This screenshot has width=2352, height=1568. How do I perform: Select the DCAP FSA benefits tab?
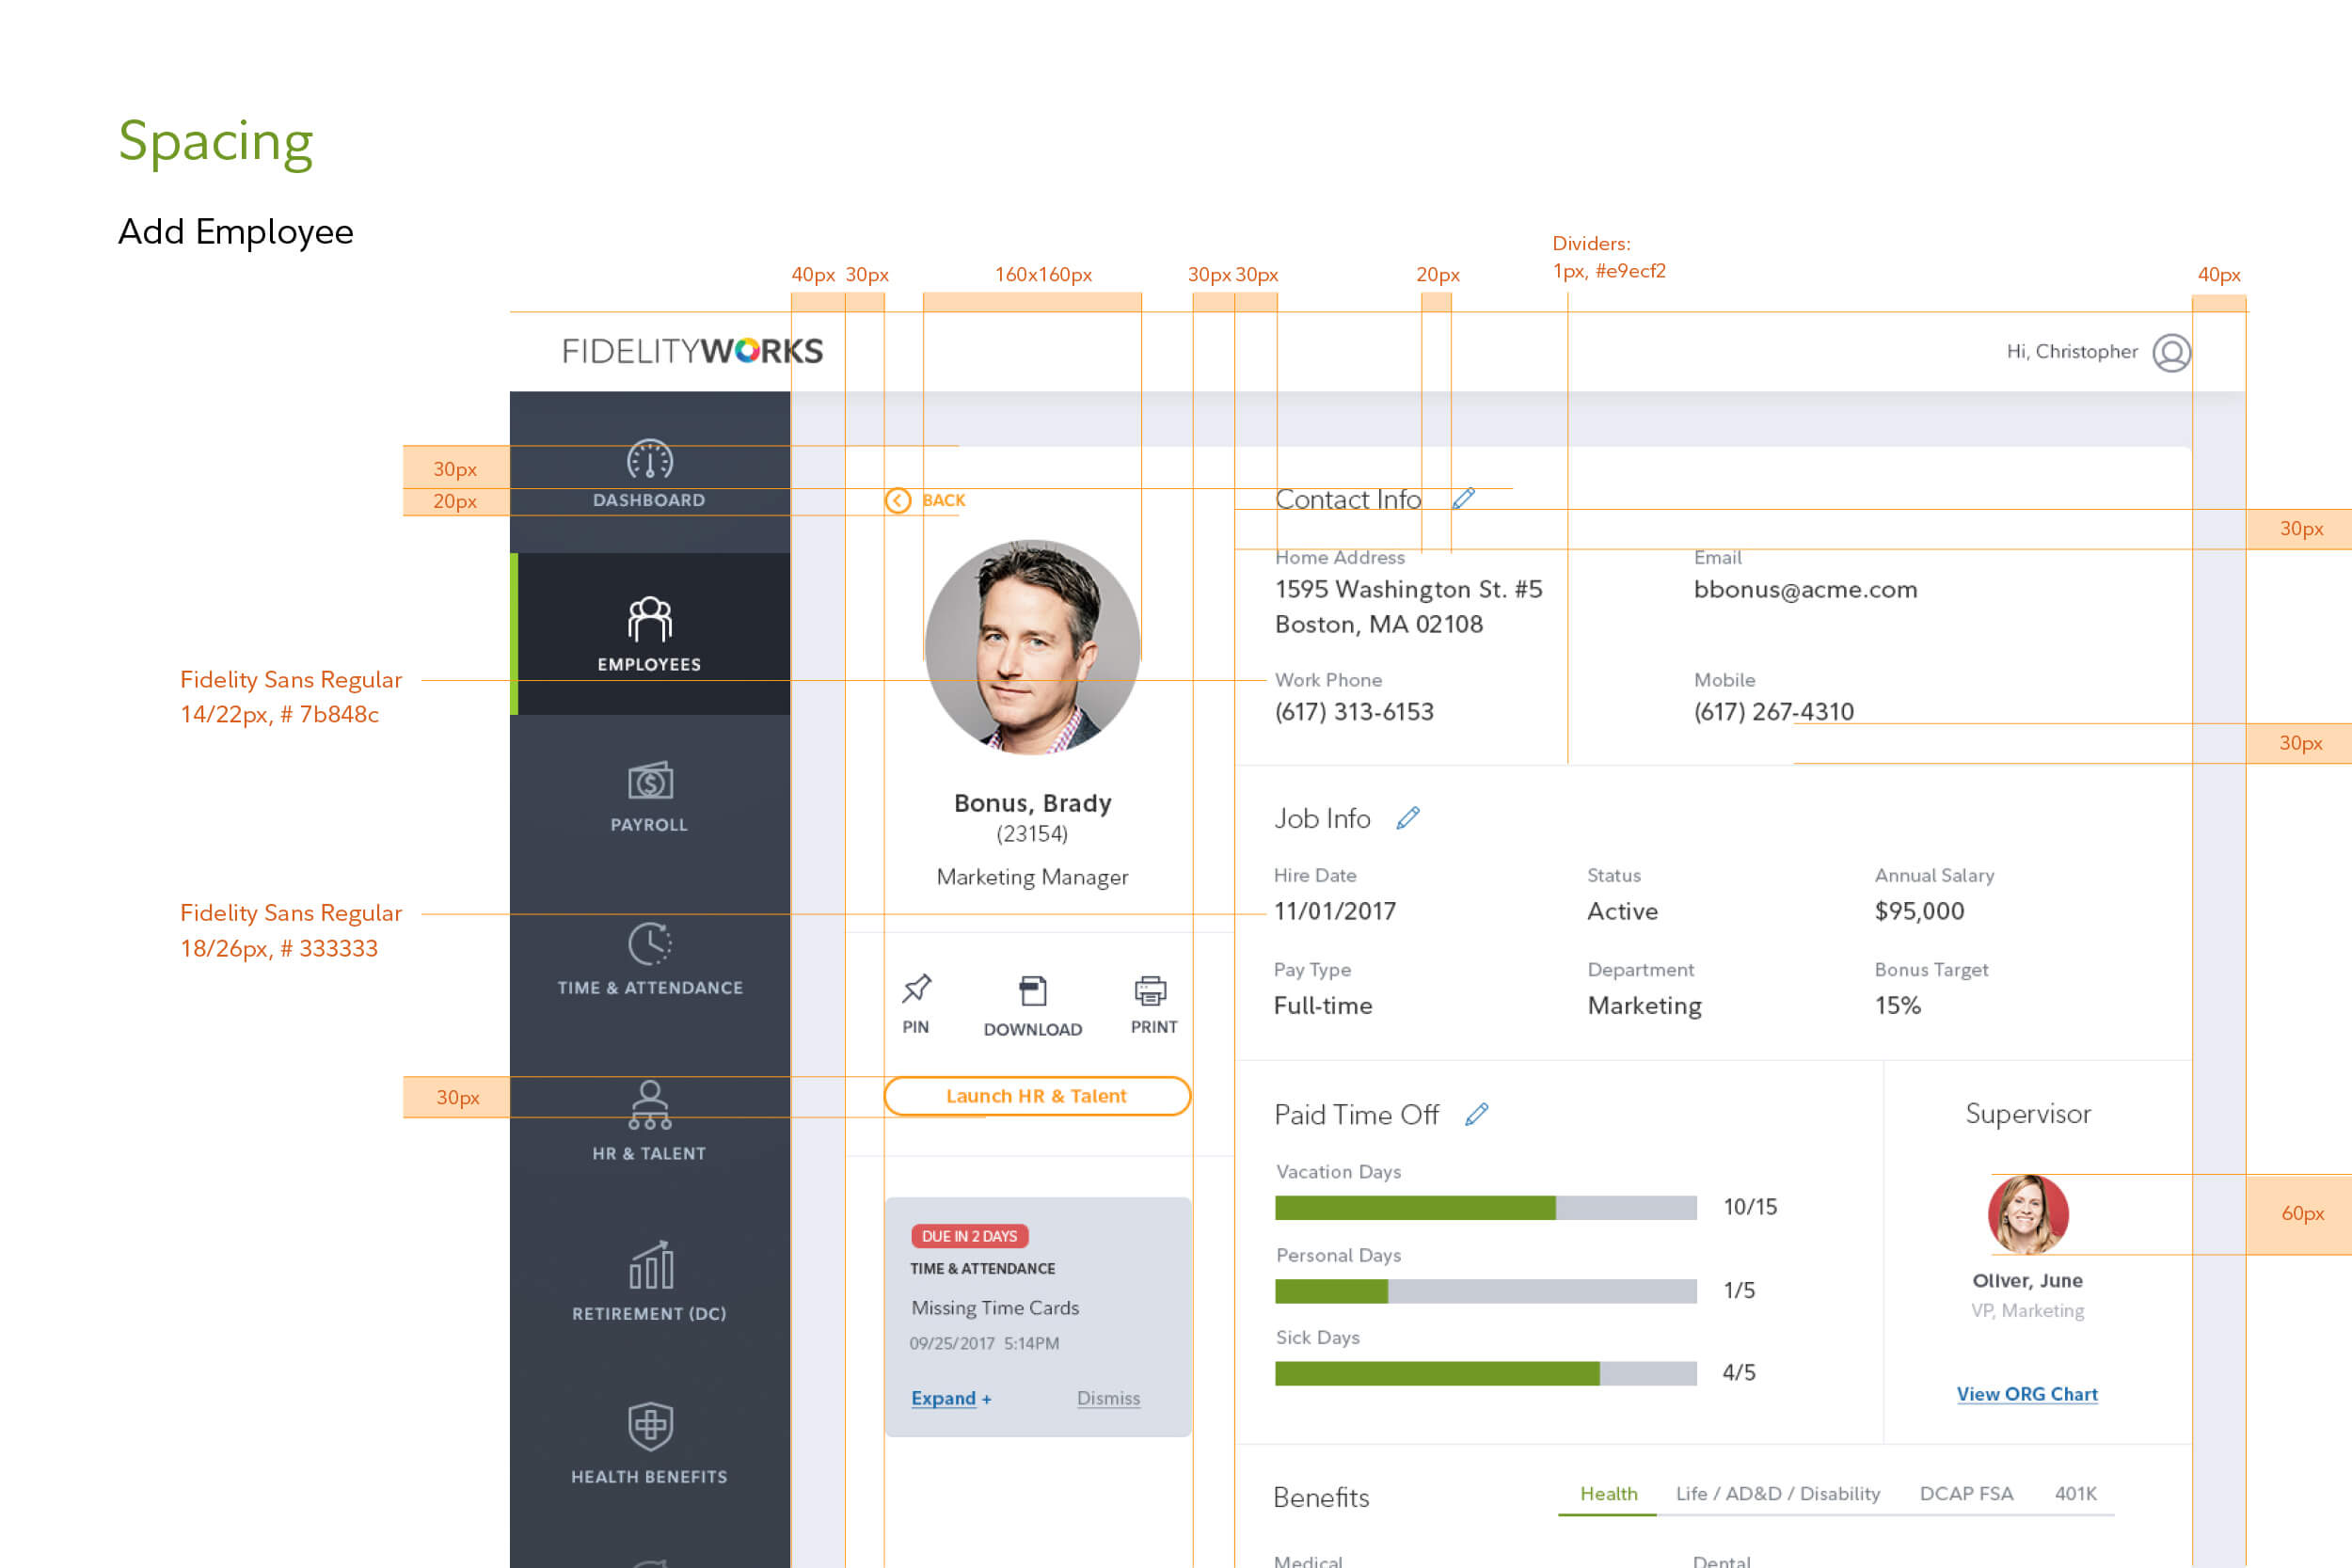point(1966,1493)
